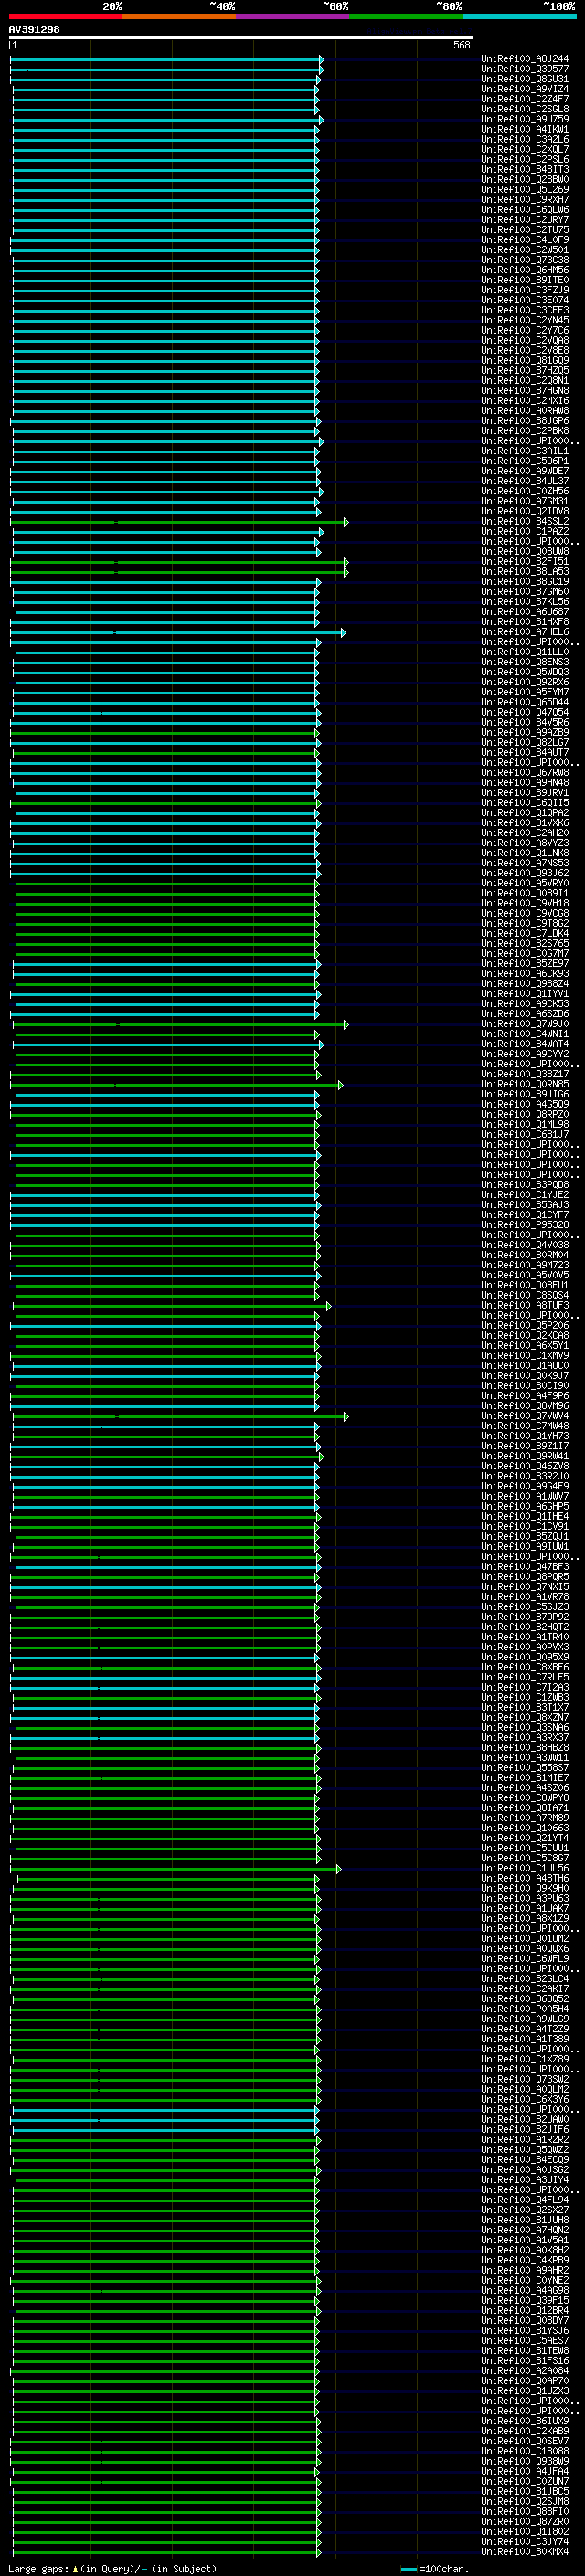Select the UniRef100_D0BEU1 label
Screen dimensions: 585x2576
[x=525, y=1285]
